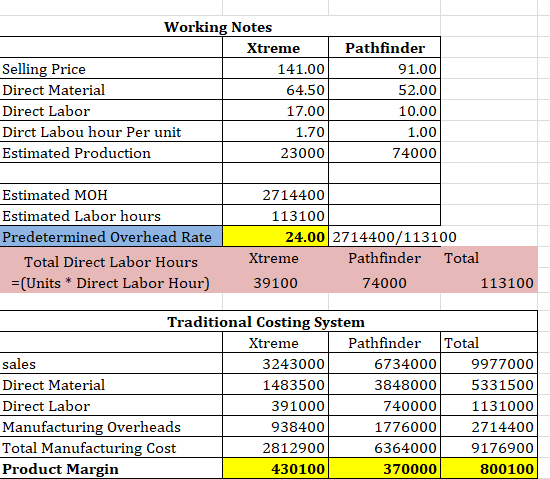Click Xtreme header in pink labor hours band
Image resolution: width=550 pixels, height=479 pixels.
tap(274, 258)
